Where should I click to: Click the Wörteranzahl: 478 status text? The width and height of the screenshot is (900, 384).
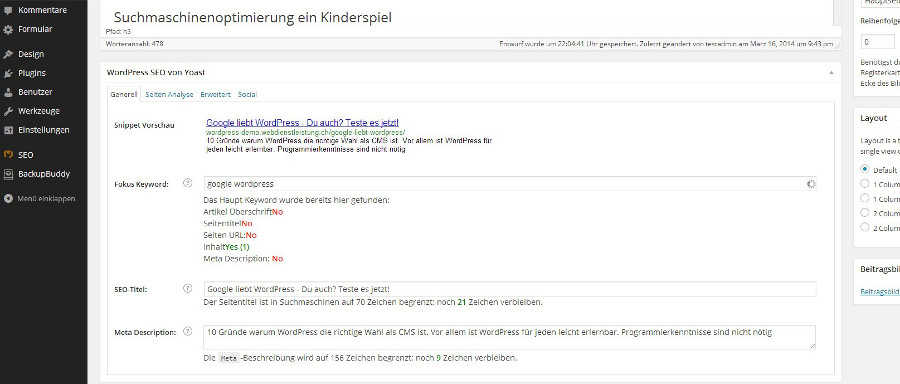tap(135, 44)
